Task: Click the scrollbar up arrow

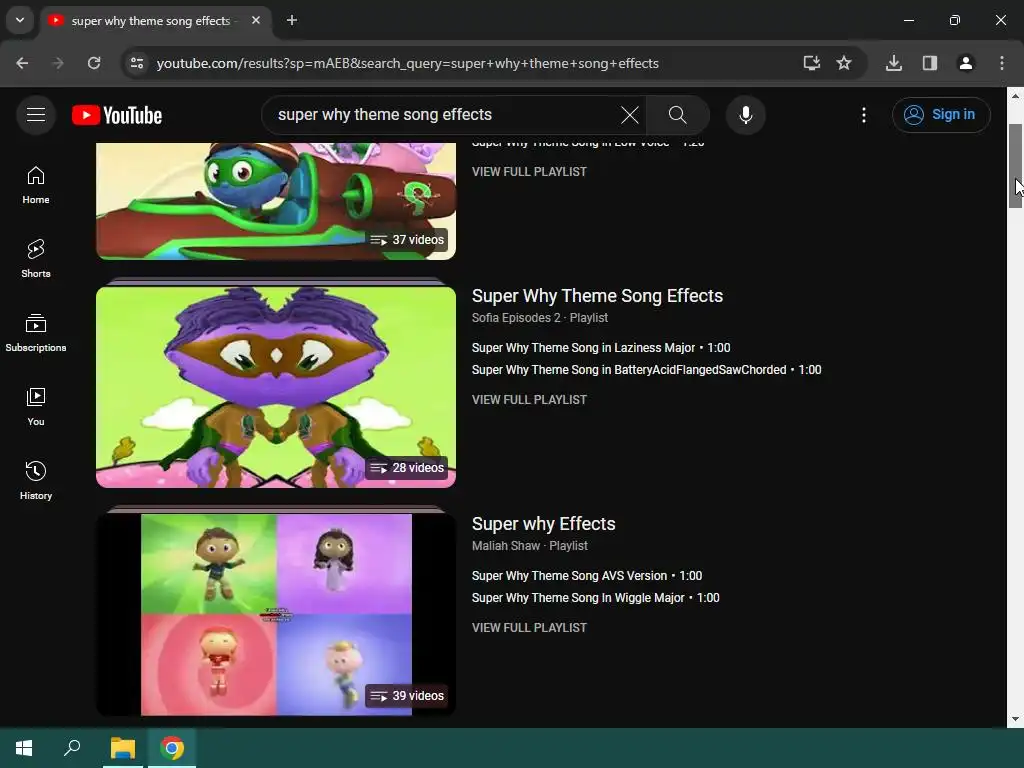Action: coord(1015,95)
